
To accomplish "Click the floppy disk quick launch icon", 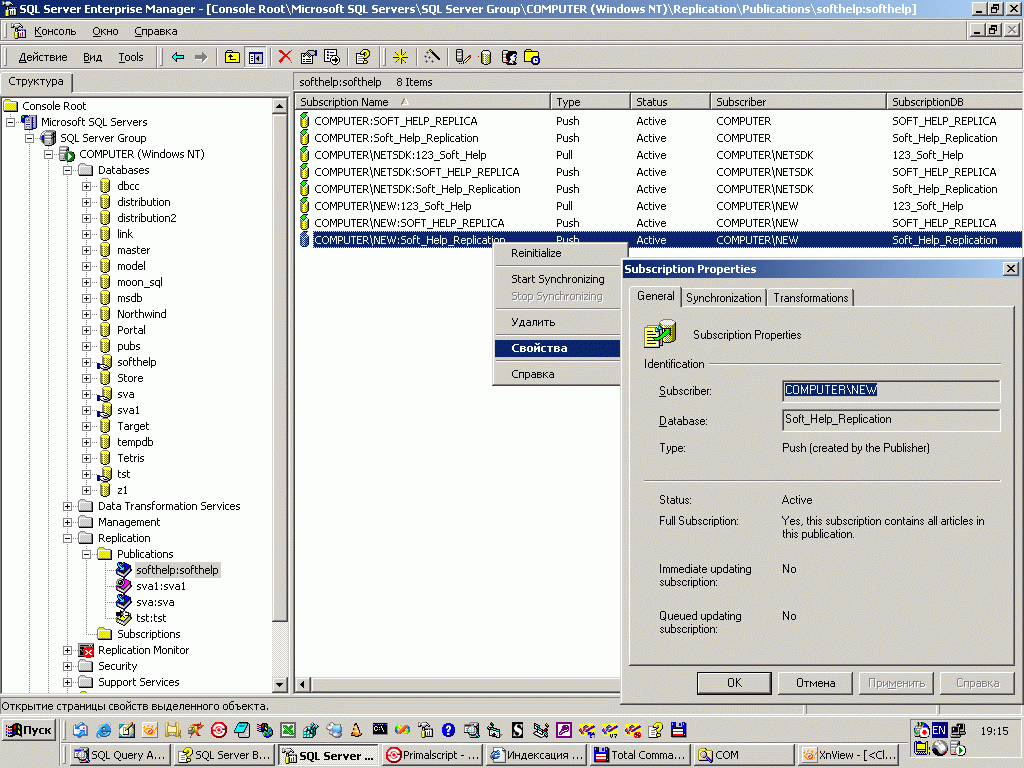I will tap(679, 730).
